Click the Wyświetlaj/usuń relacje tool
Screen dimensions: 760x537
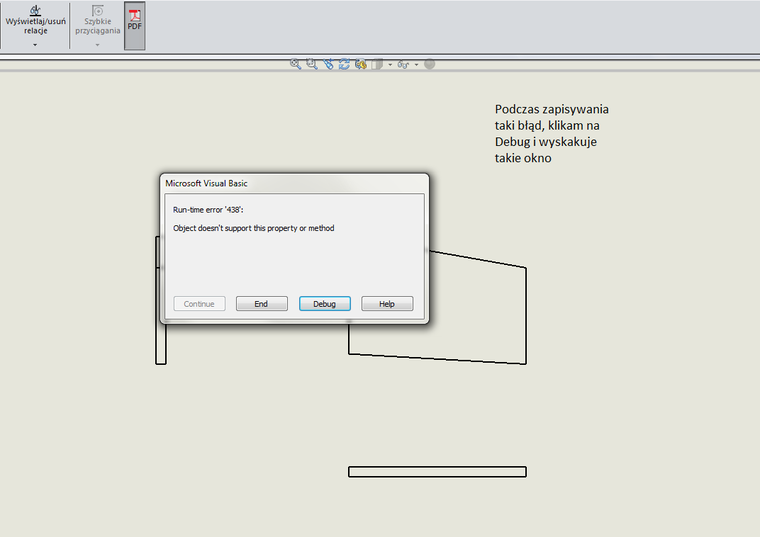coord(35,21)
